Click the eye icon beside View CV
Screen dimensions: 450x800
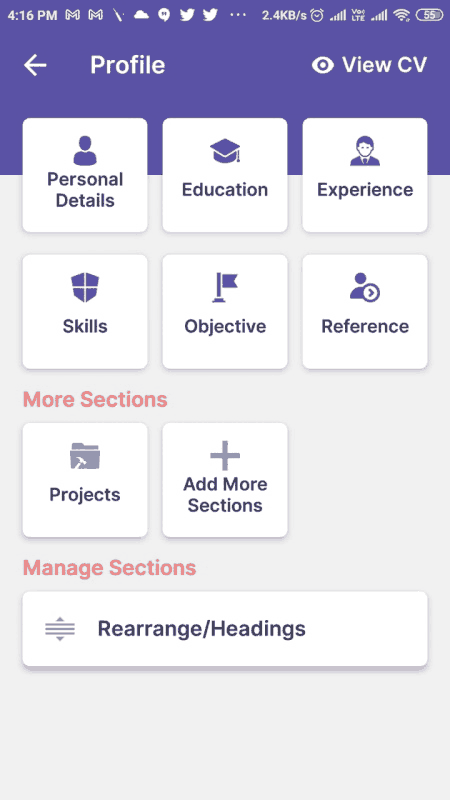322,65
